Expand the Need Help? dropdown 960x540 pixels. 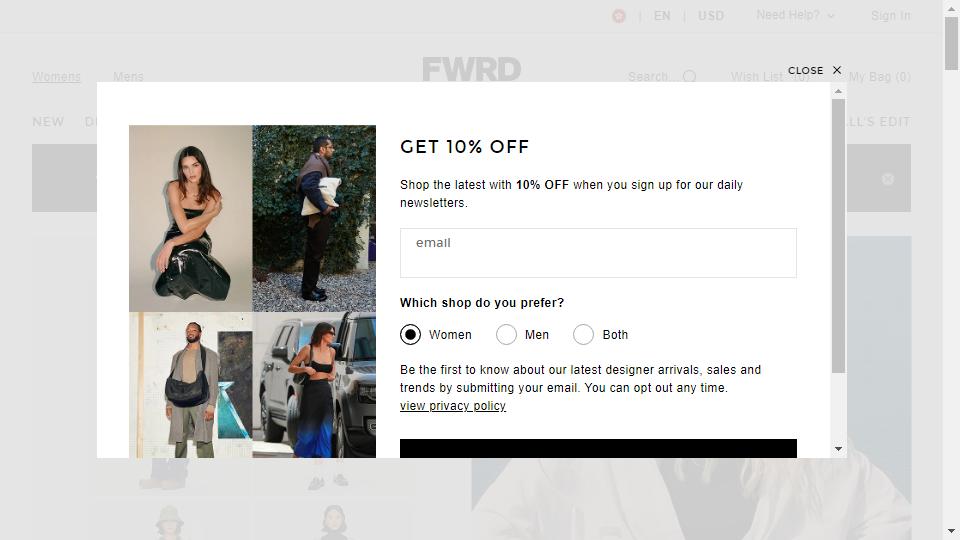coord(795,15)
